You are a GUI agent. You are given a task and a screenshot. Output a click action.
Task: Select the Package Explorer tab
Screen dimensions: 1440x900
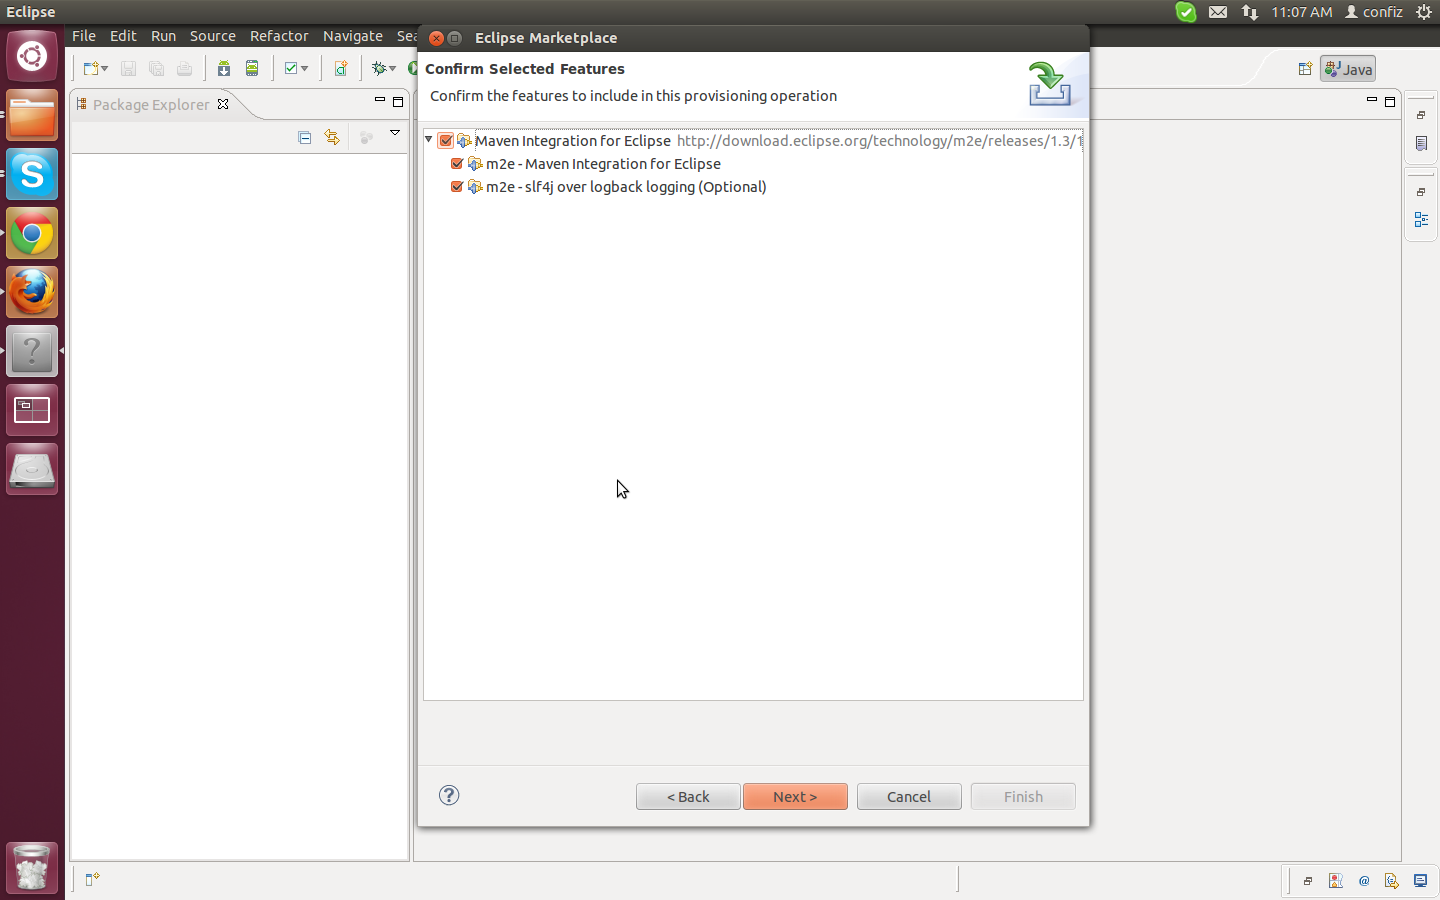(151, 104)
